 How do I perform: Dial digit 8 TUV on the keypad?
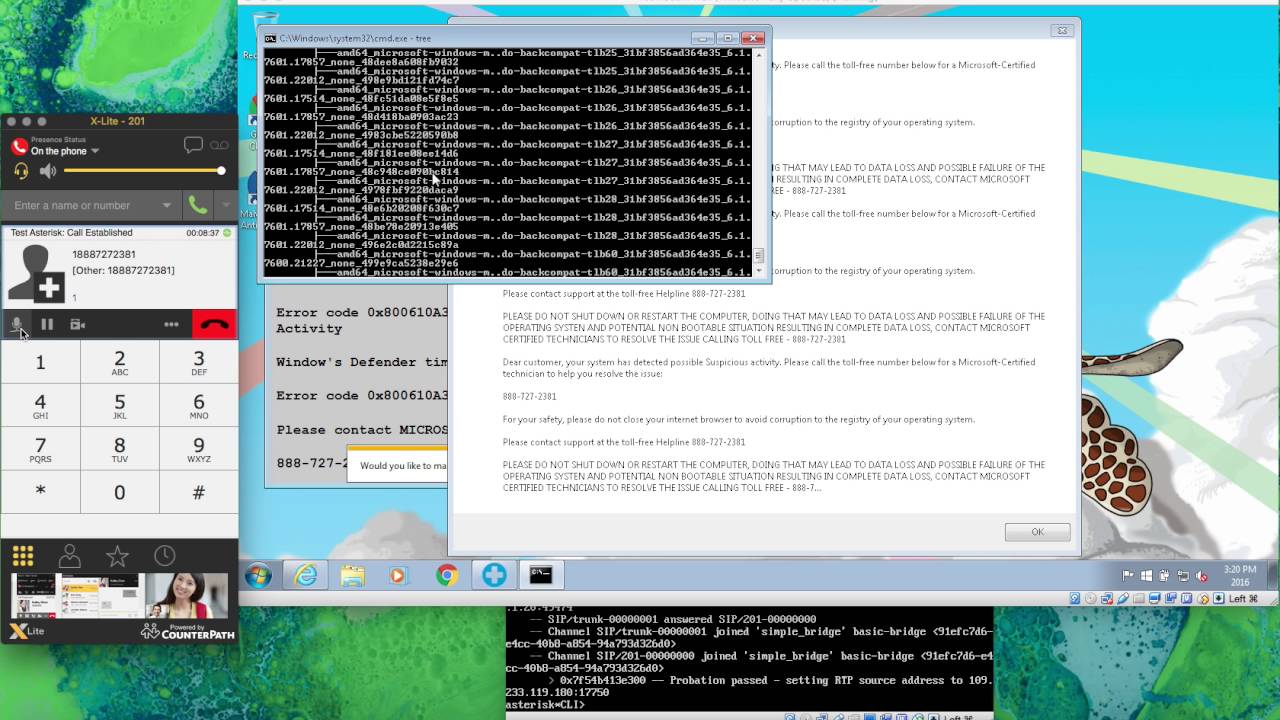pos(119,449)
